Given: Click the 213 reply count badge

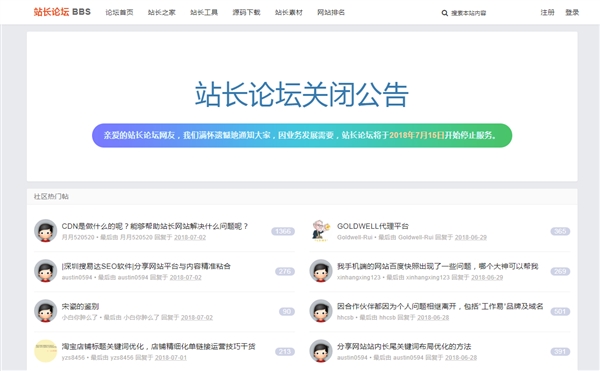Looking at the screenshot, I should click(x=285, y=351).
